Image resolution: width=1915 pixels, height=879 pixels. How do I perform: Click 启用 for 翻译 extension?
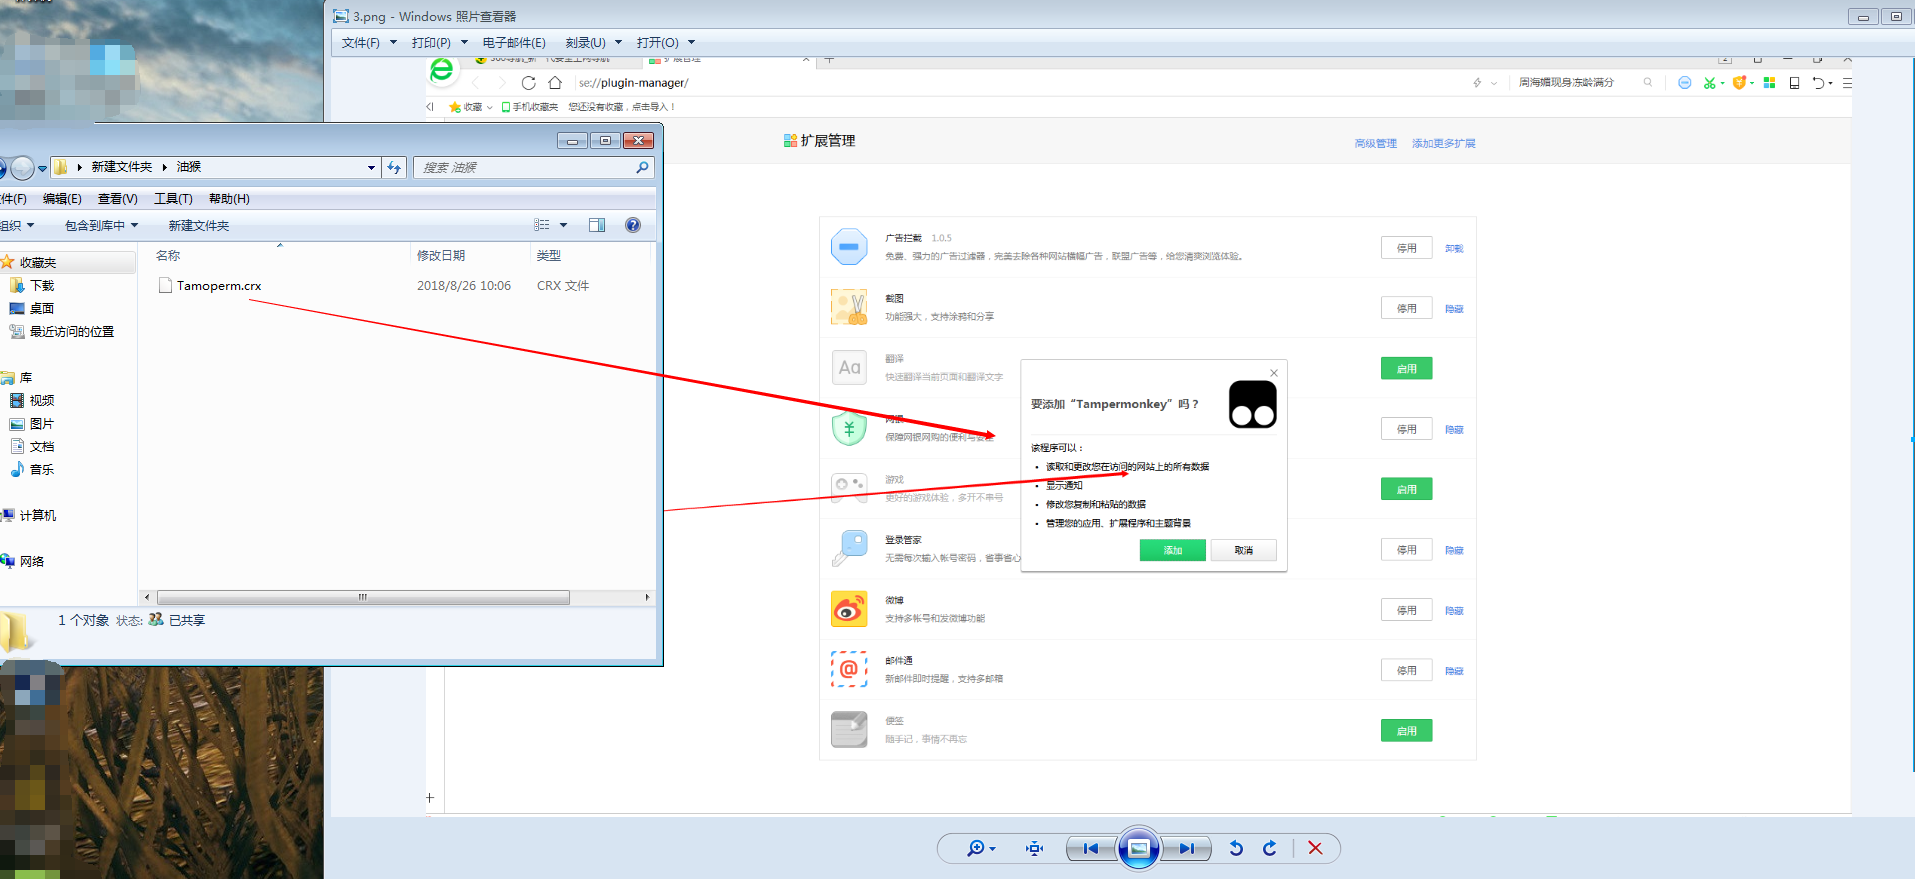1407,369
